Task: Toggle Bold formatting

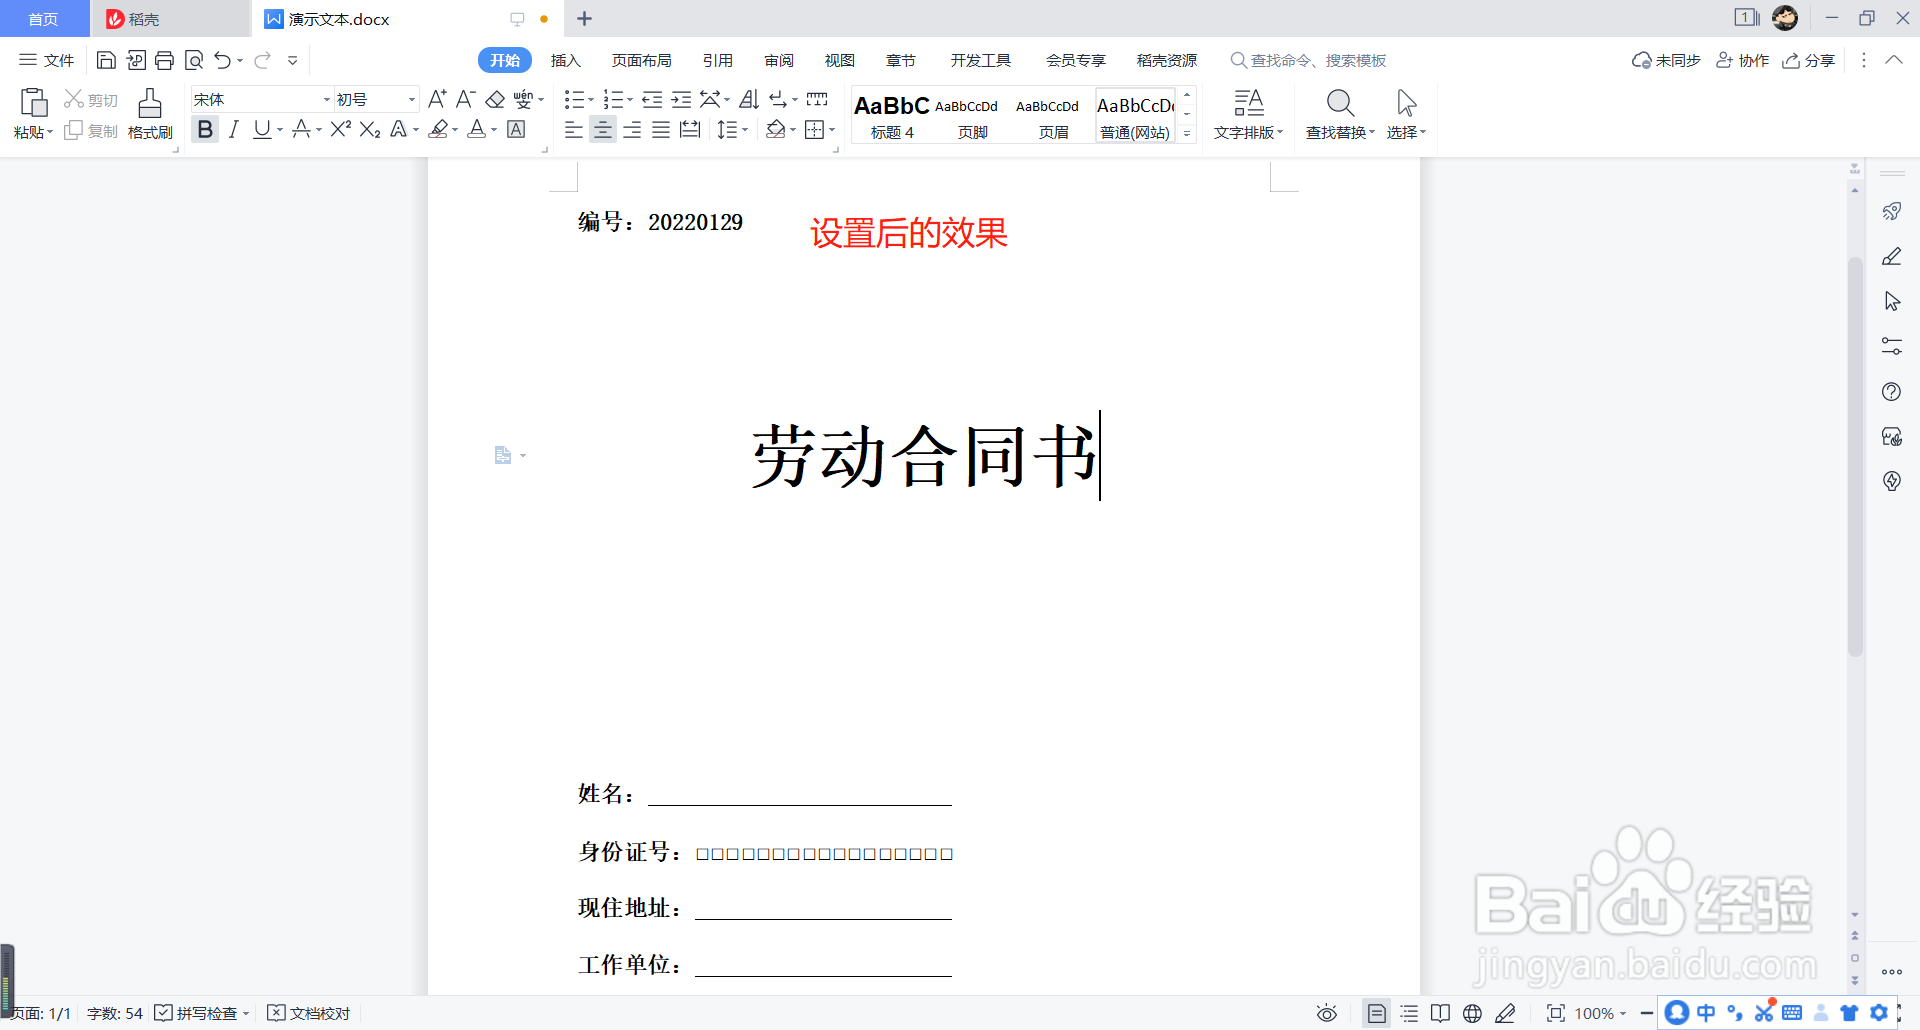Action: [x=205, y=129]
